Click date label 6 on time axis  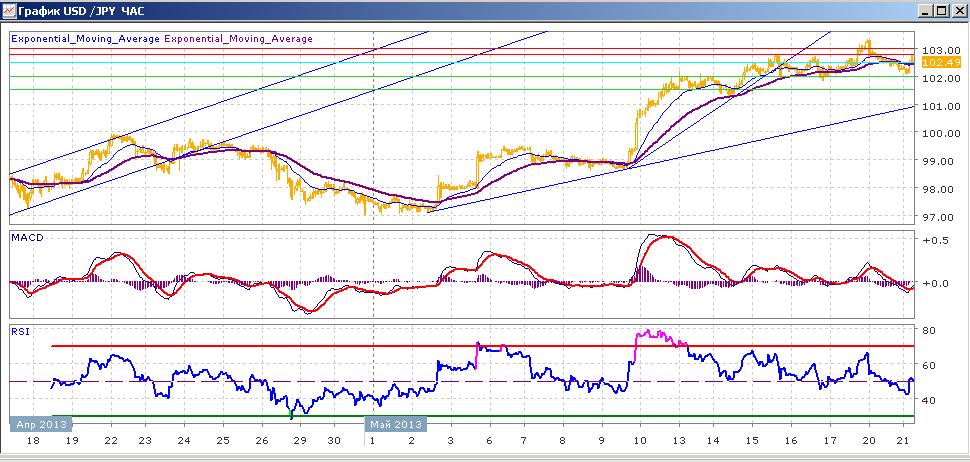pyautogui.click(x=489, y=441)
